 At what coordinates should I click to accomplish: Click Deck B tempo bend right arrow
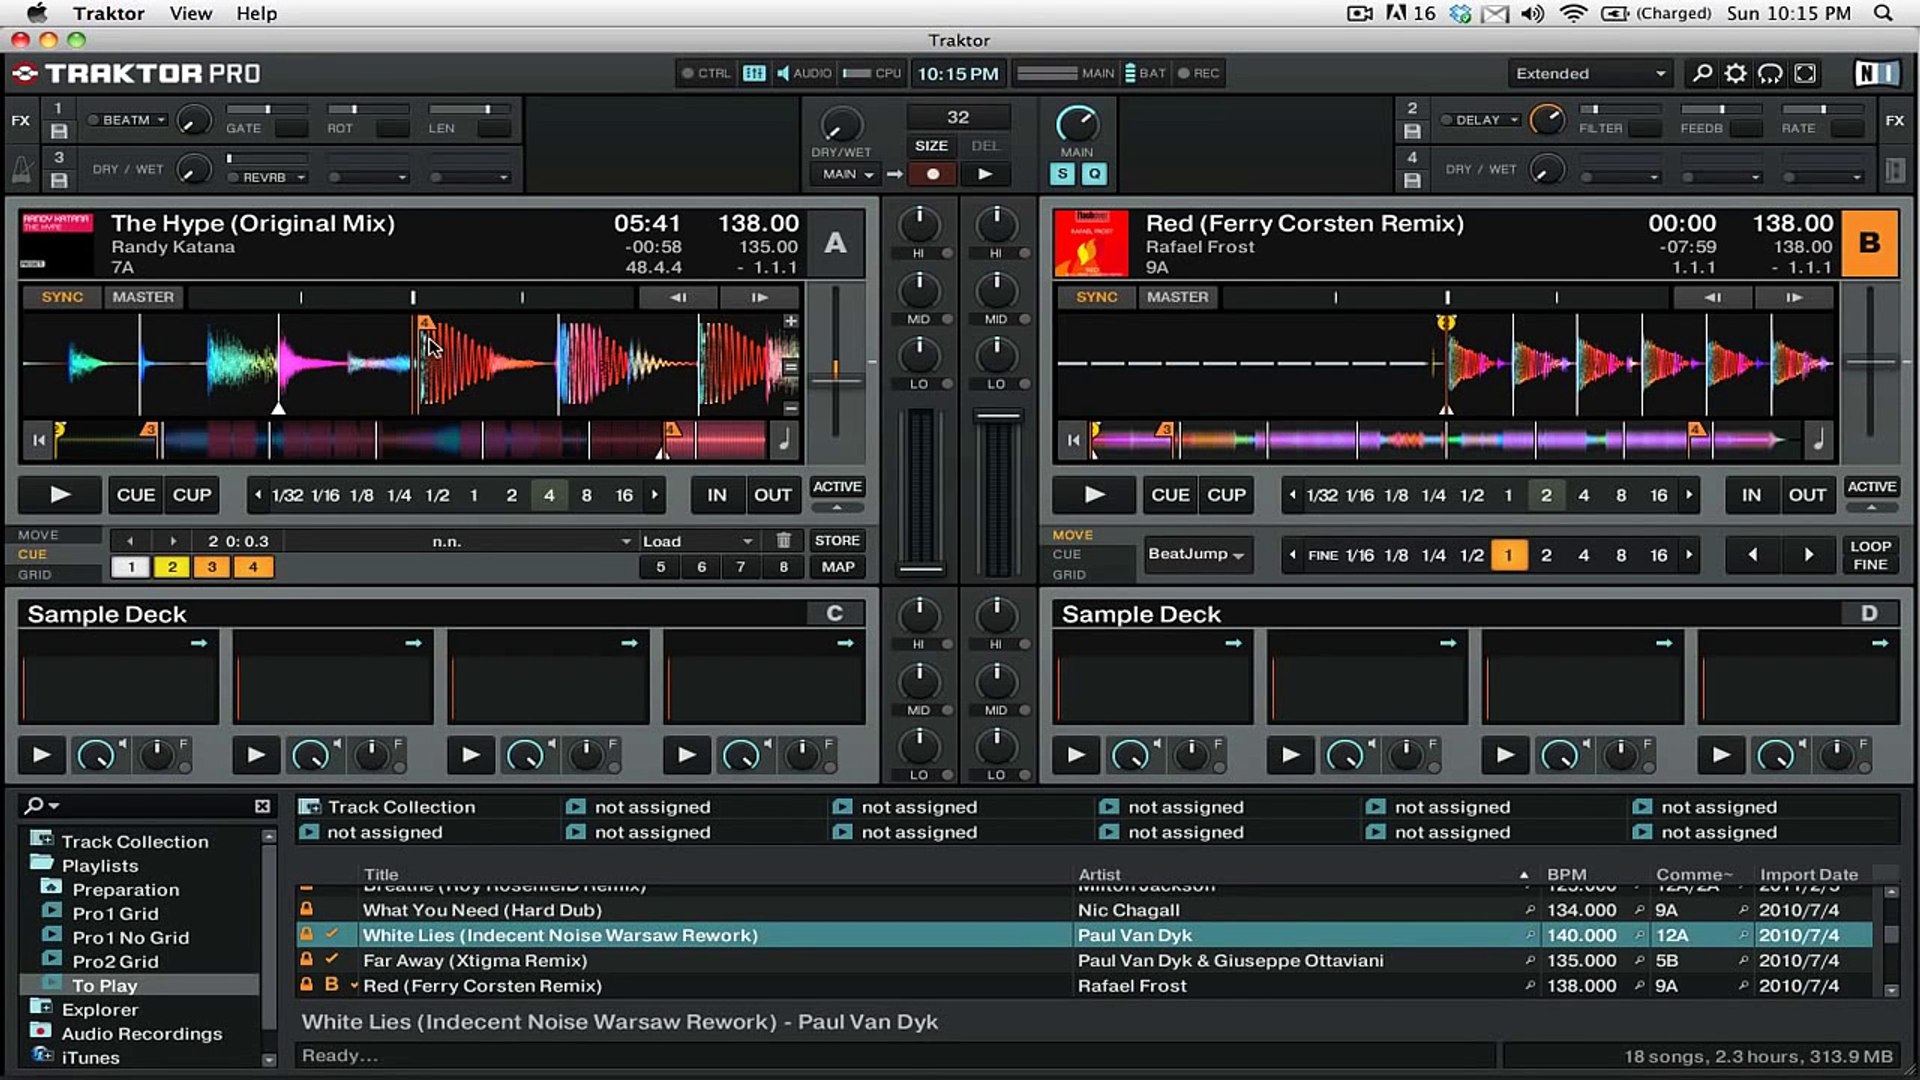pyautogui.click(x=1794, y=297)
